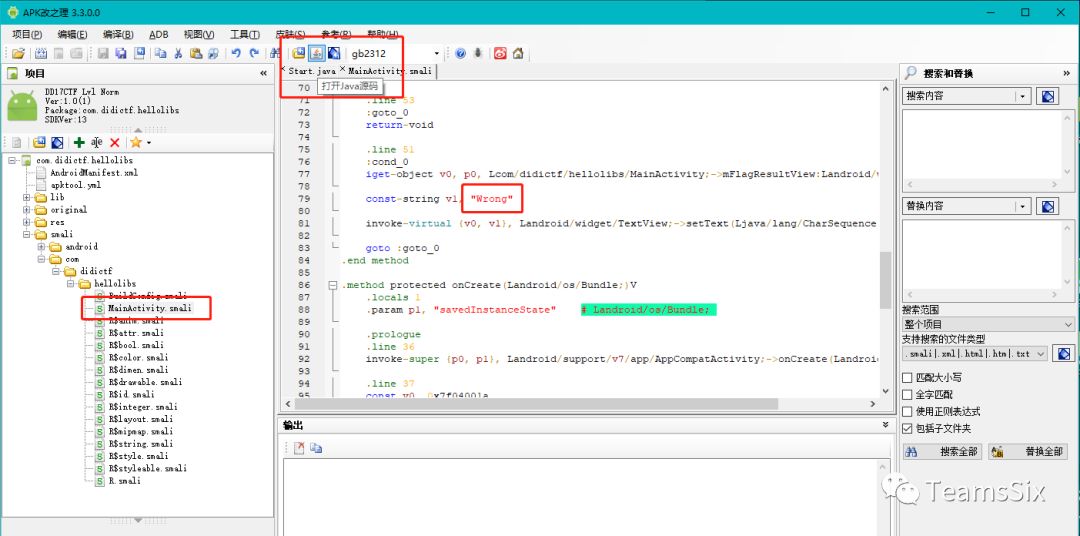Screen dimensions: 1080x536
Task: Click the blue icon left of the gb2312 box
Action: pyautogui.click(x=334, y=53)
